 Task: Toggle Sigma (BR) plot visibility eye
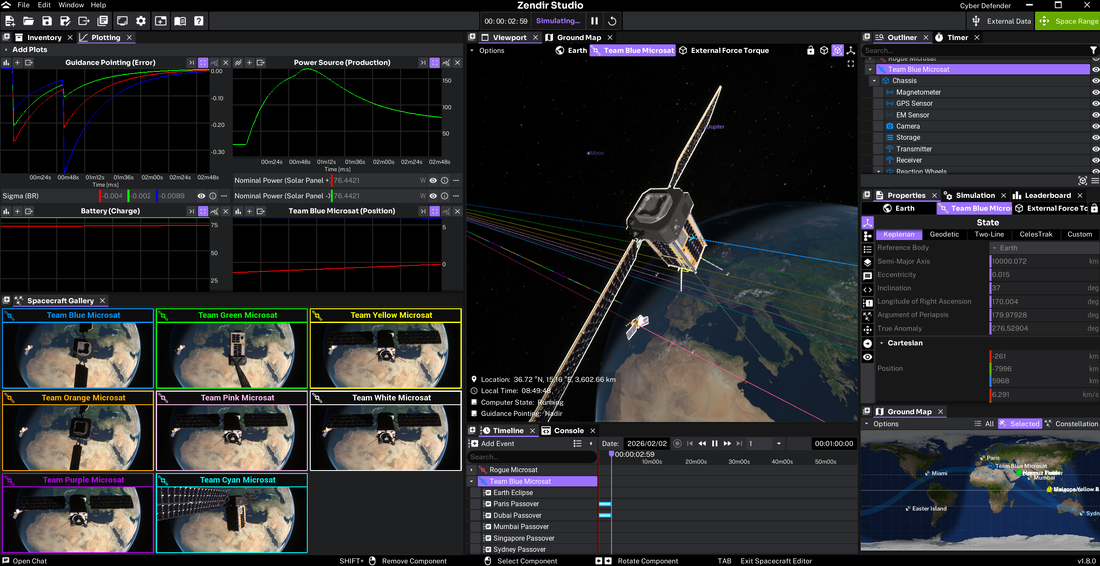pyautogui.click(x=201, y=196)
